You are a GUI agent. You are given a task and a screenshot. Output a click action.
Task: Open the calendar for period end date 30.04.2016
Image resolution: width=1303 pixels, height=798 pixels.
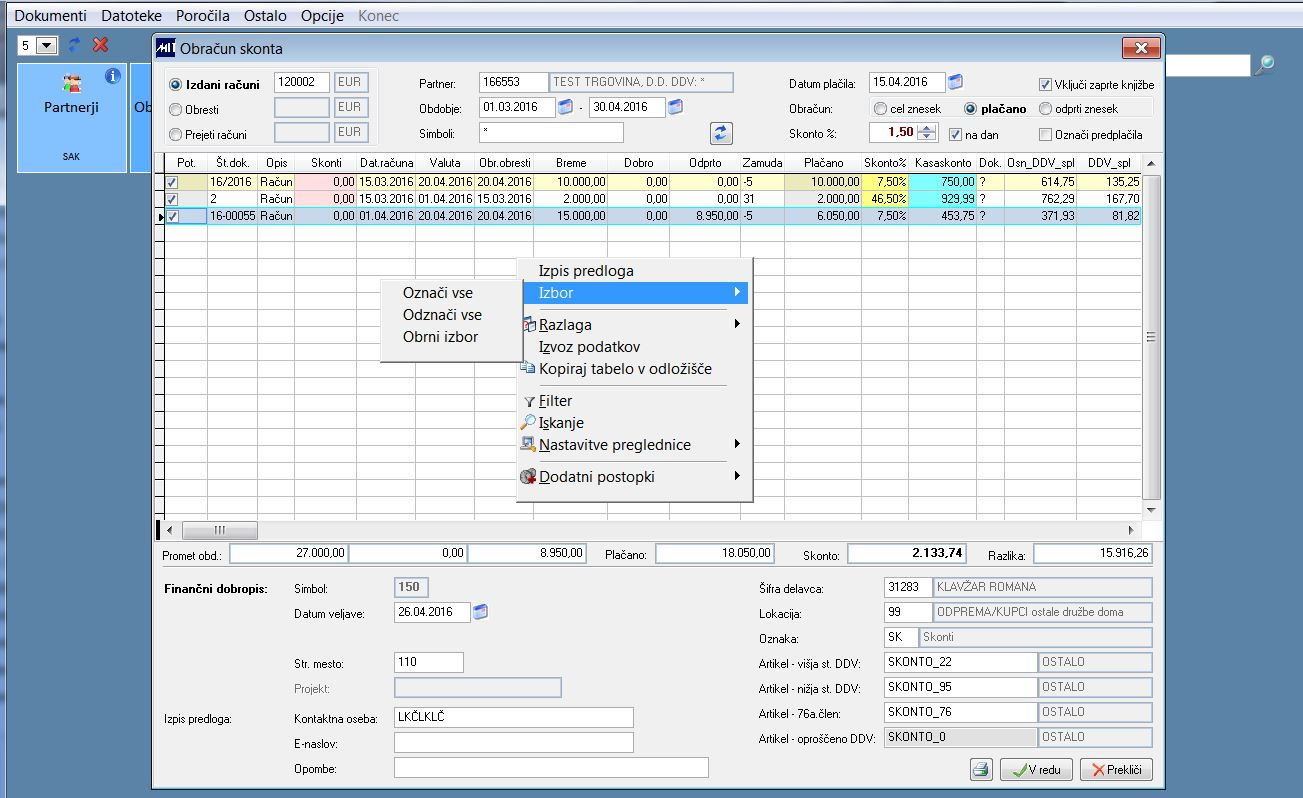675,107
